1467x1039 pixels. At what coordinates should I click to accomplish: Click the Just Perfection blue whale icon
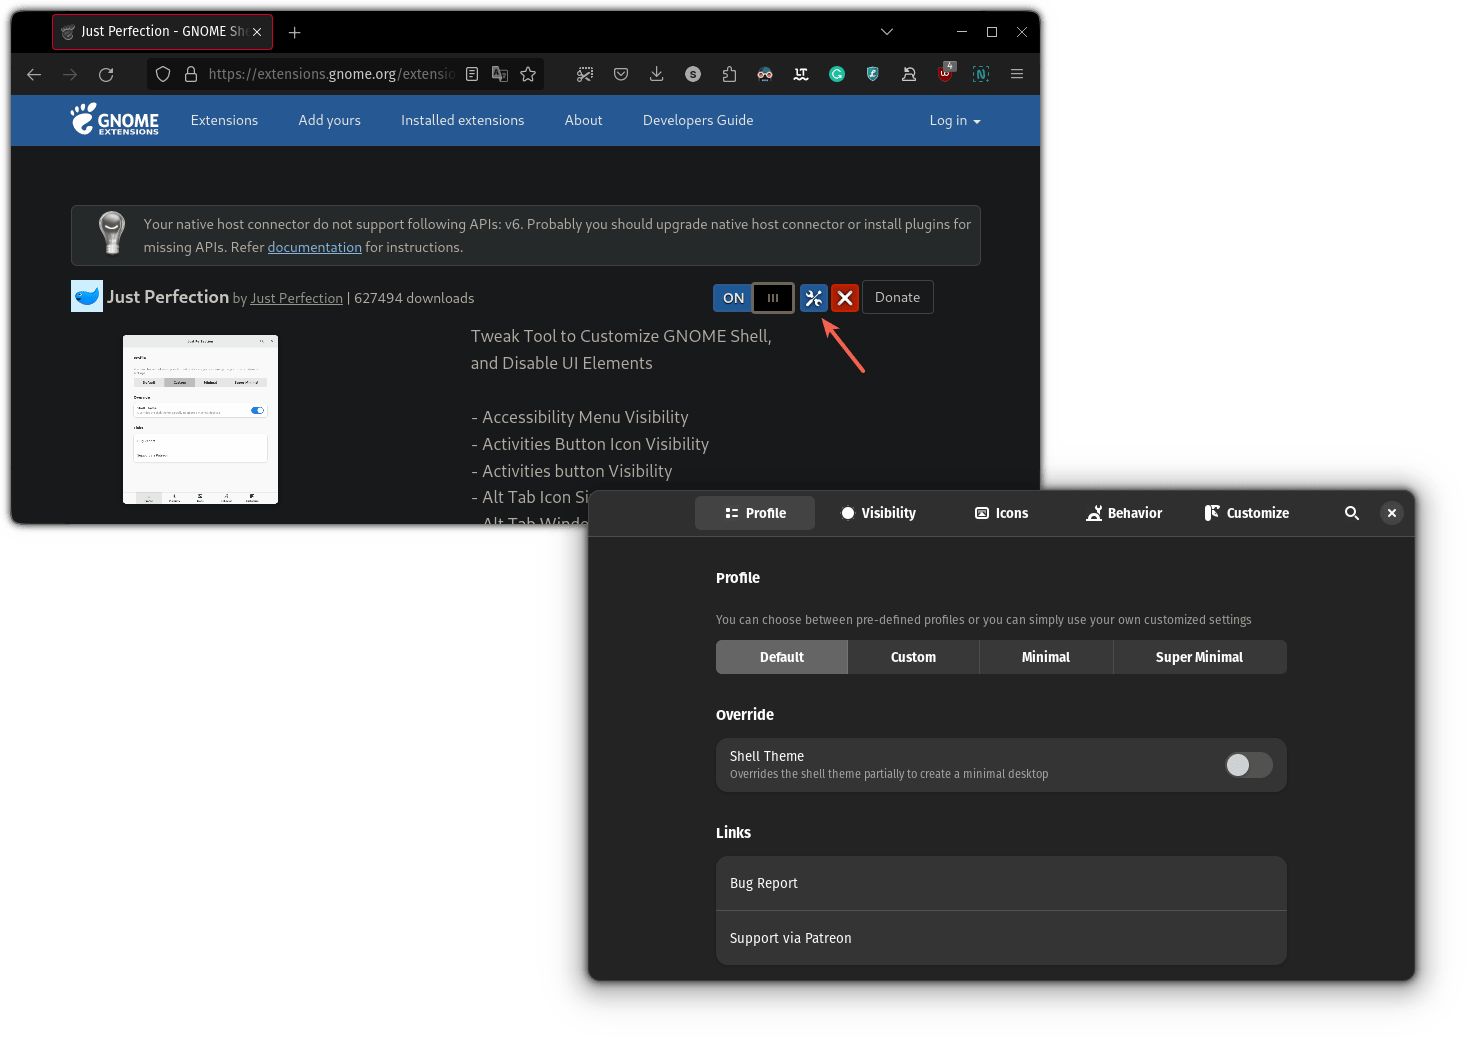[x=87, y=296]
